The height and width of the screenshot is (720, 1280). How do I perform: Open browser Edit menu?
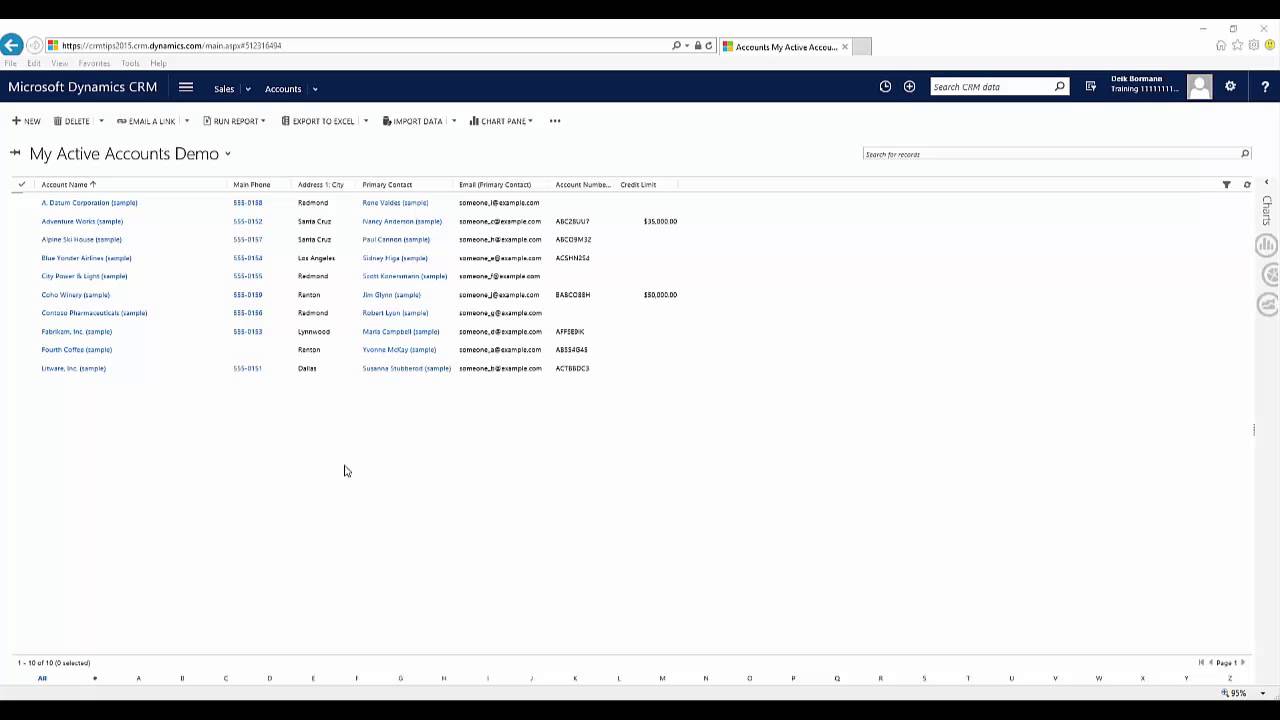[34, 63]
